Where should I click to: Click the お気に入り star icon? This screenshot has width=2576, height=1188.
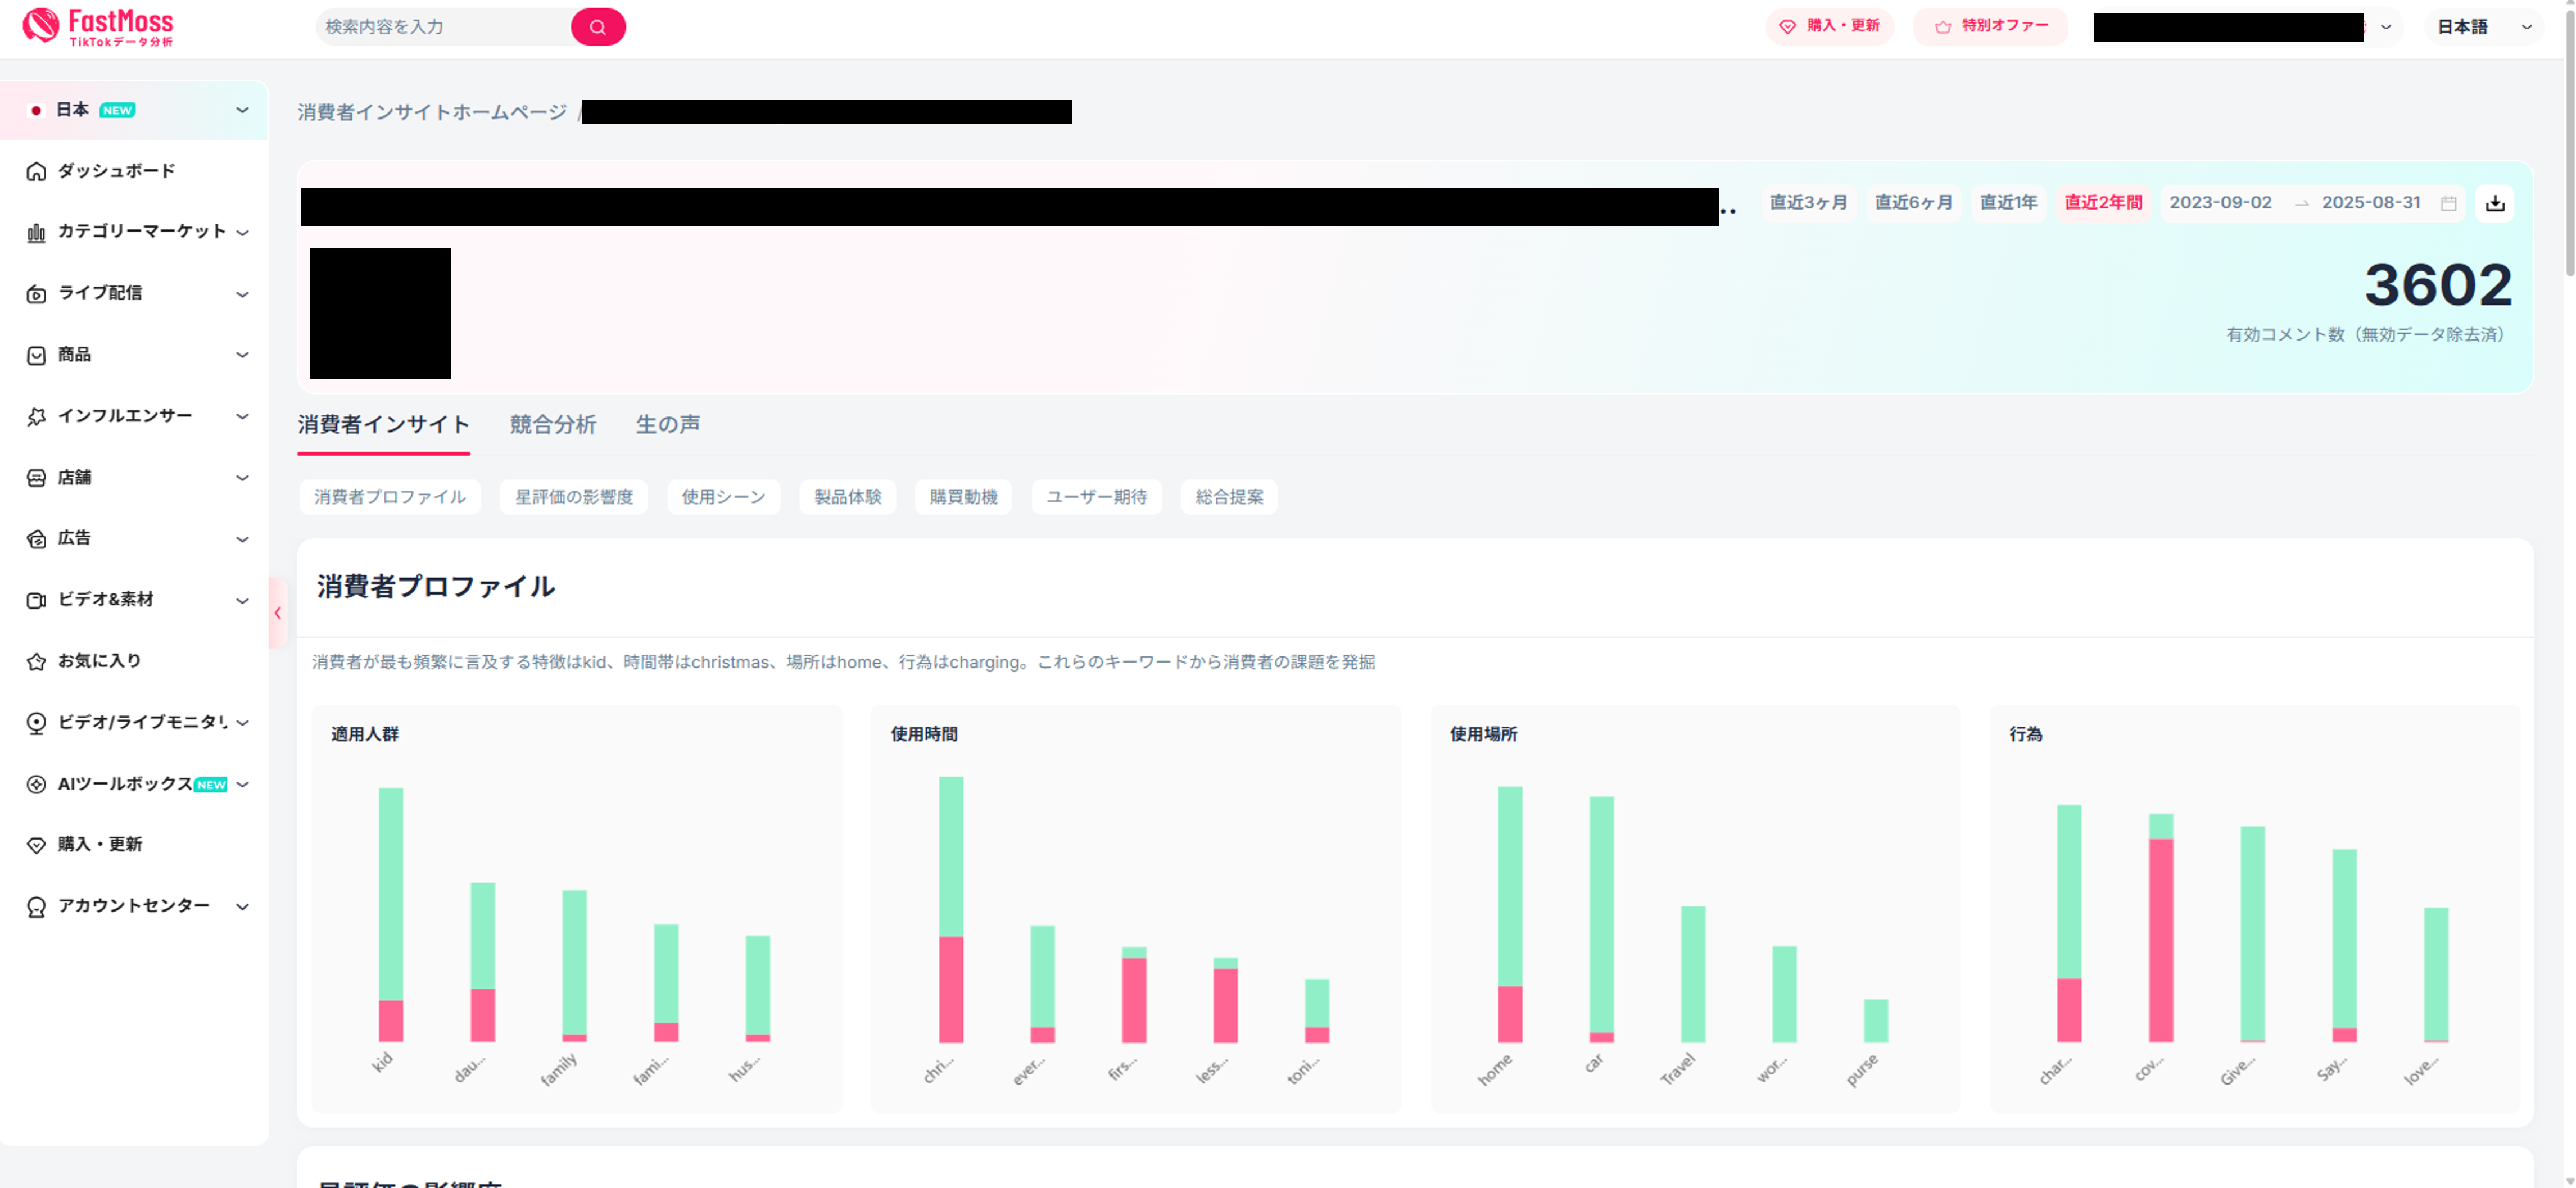36,661
